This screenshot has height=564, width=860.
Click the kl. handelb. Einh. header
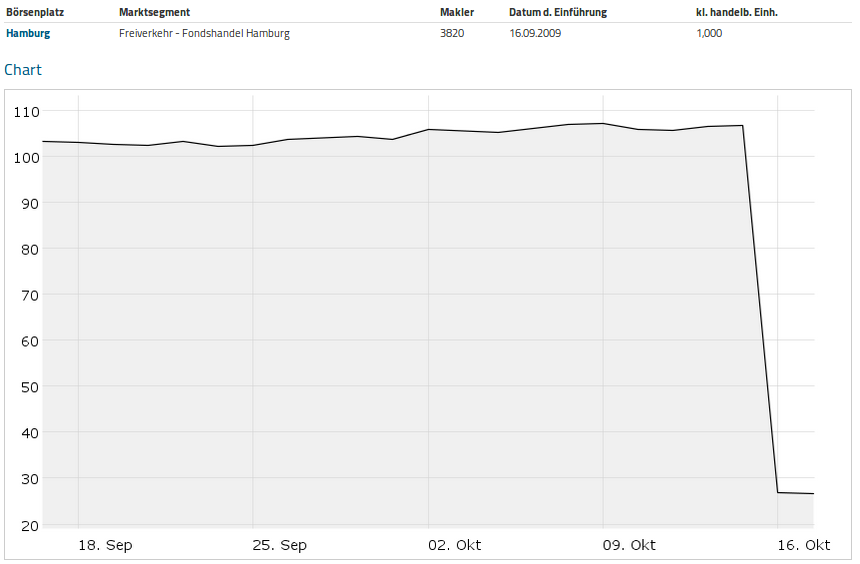click(736, 12)
